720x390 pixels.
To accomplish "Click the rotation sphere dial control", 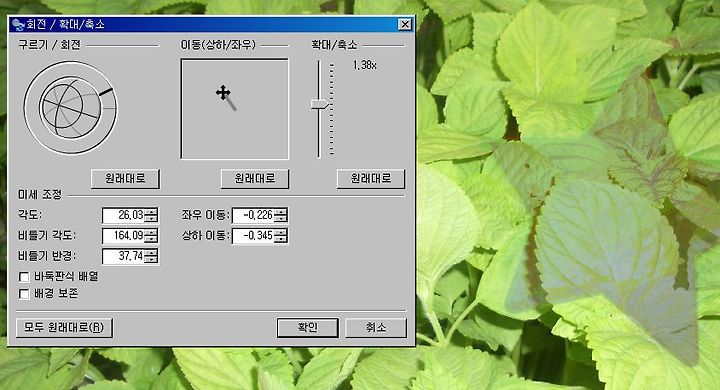I will 70,108.
